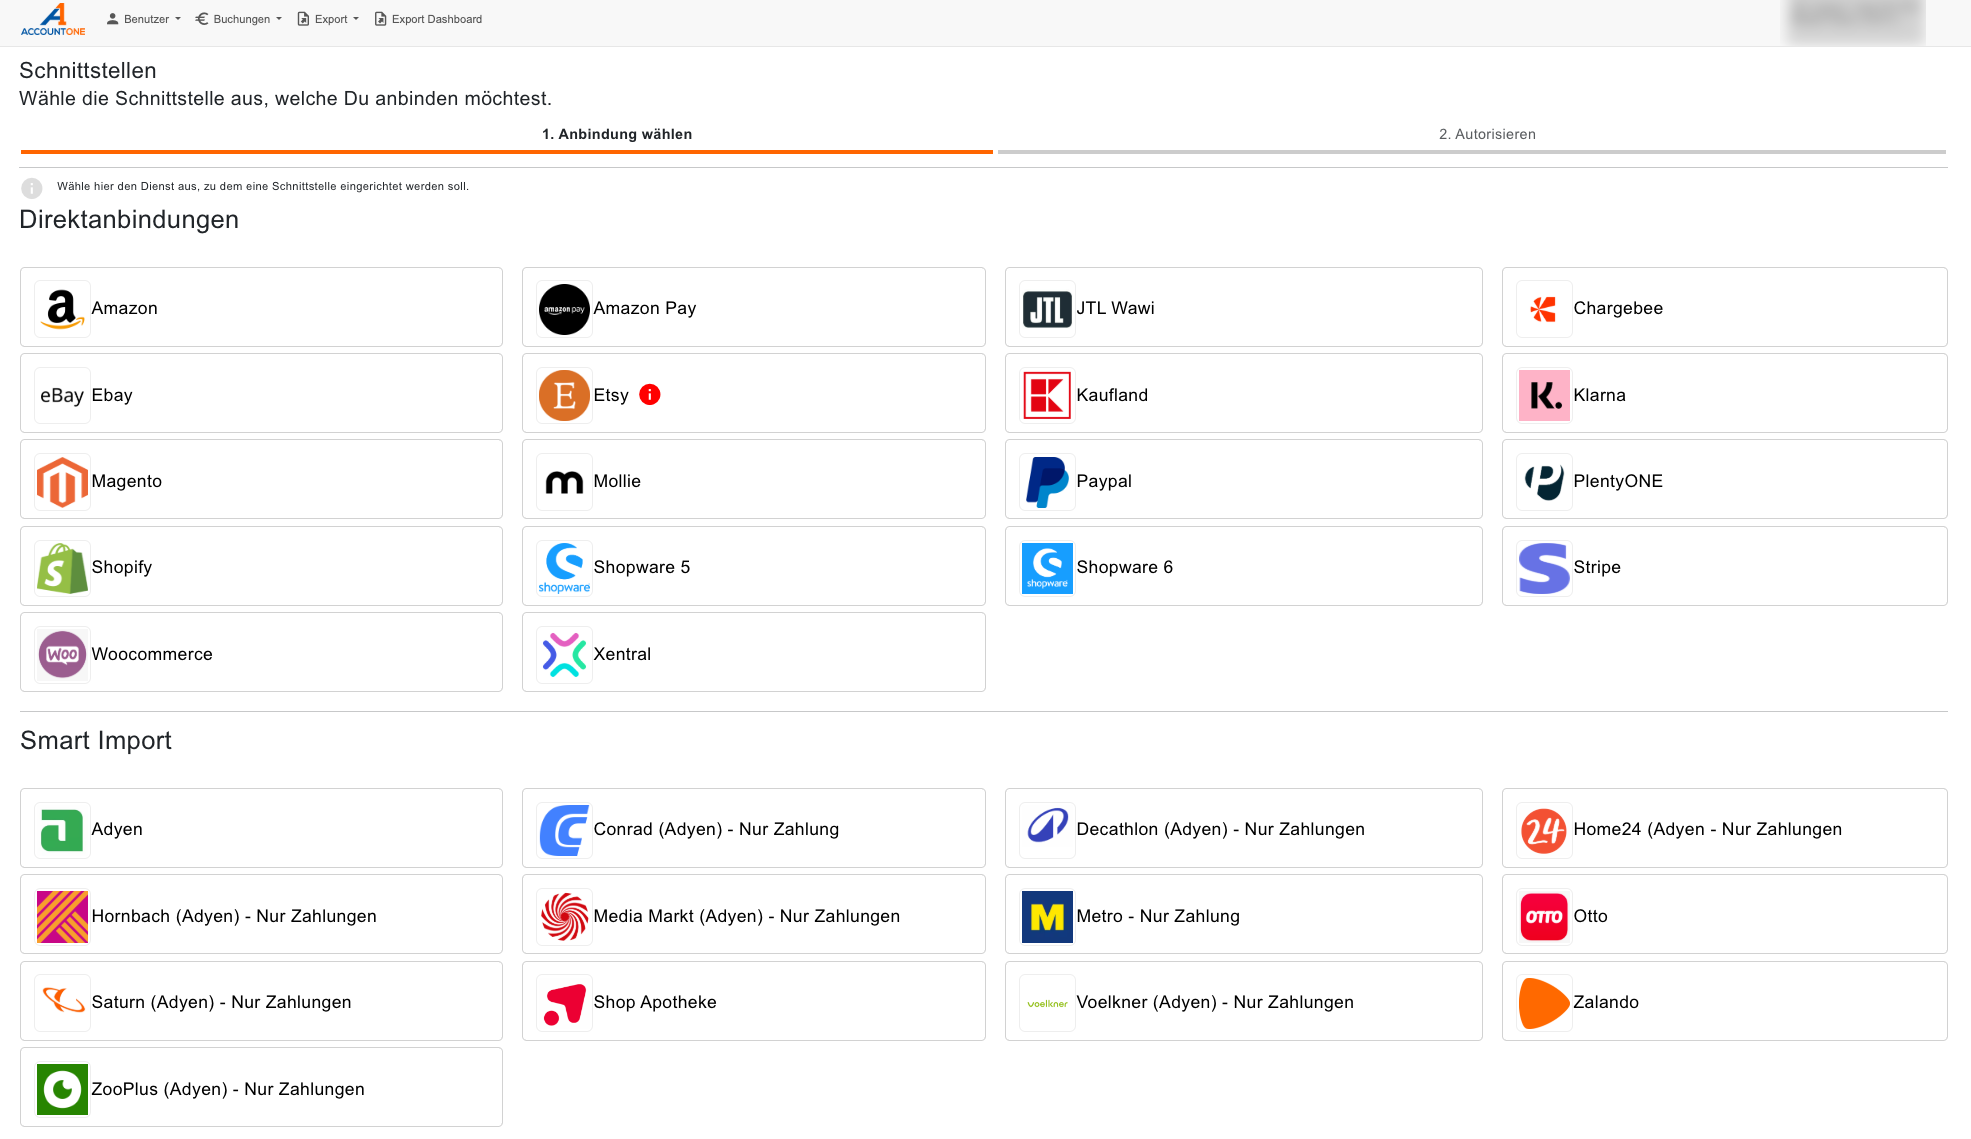
Task: Open the Export dropdown menu
Action: coord(328,19)
